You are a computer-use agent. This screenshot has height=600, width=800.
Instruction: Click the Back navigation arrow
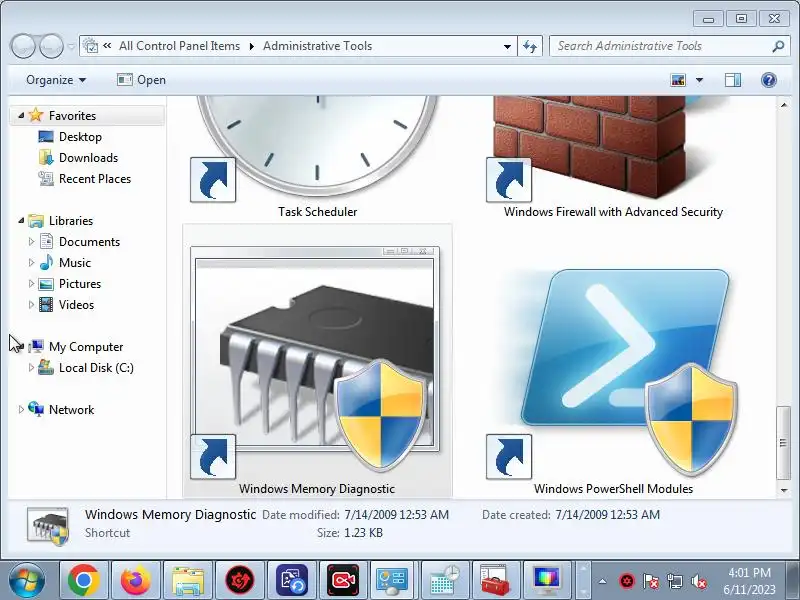click(x=23, y=46)
